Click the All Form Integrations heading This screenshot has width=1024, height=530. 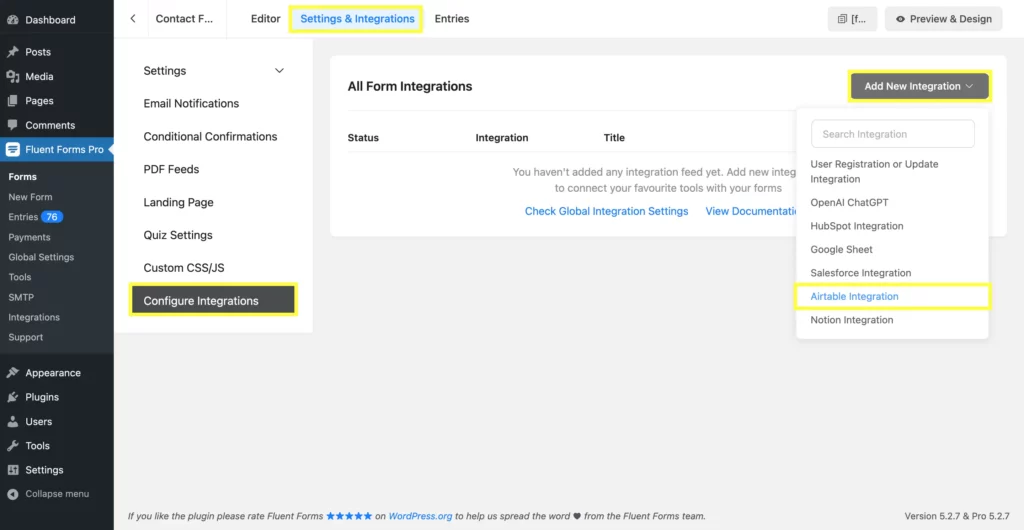409,86
